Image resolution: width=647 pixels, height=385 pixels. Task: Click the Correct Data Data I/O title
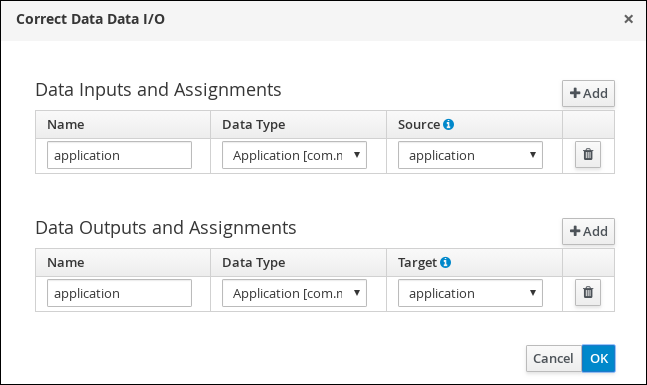point(90,19)
